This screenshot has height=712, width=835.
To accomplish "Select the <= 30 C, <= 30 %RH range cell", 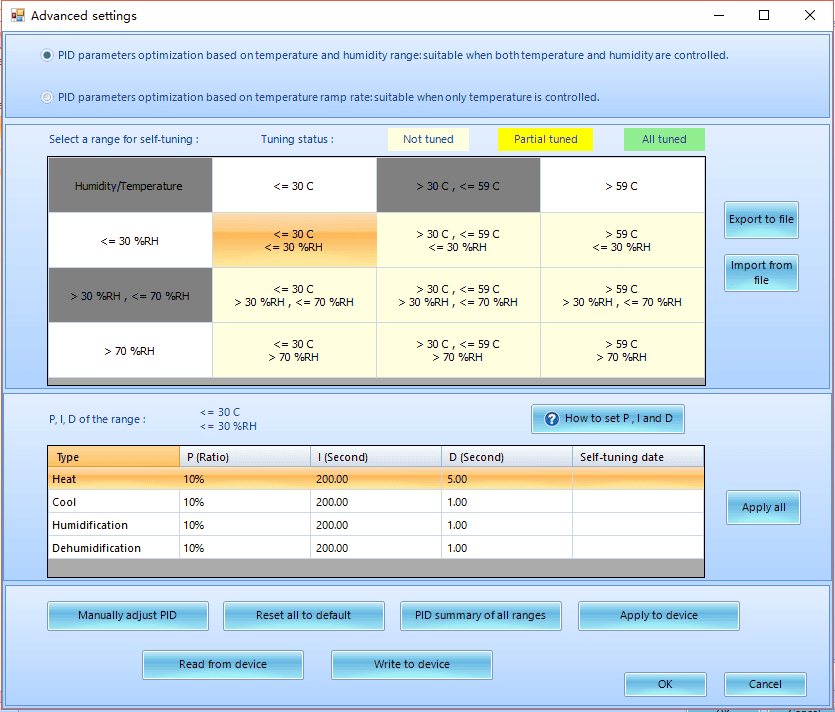I will pos(294,241).
